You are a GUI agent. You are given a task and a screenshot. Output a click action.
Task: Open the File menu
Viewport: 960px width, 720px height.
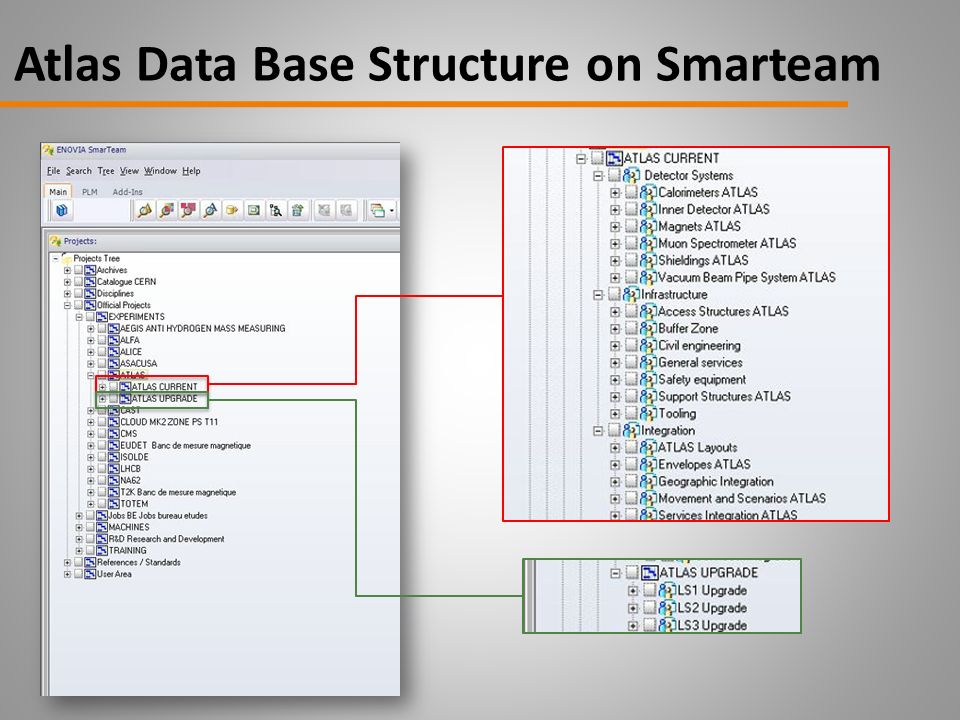pos(53,171)
